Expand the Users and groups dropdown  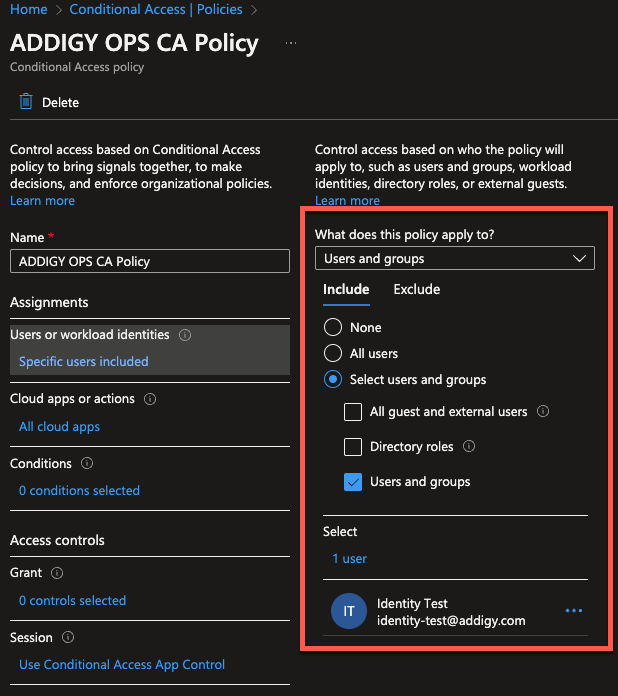455,258
